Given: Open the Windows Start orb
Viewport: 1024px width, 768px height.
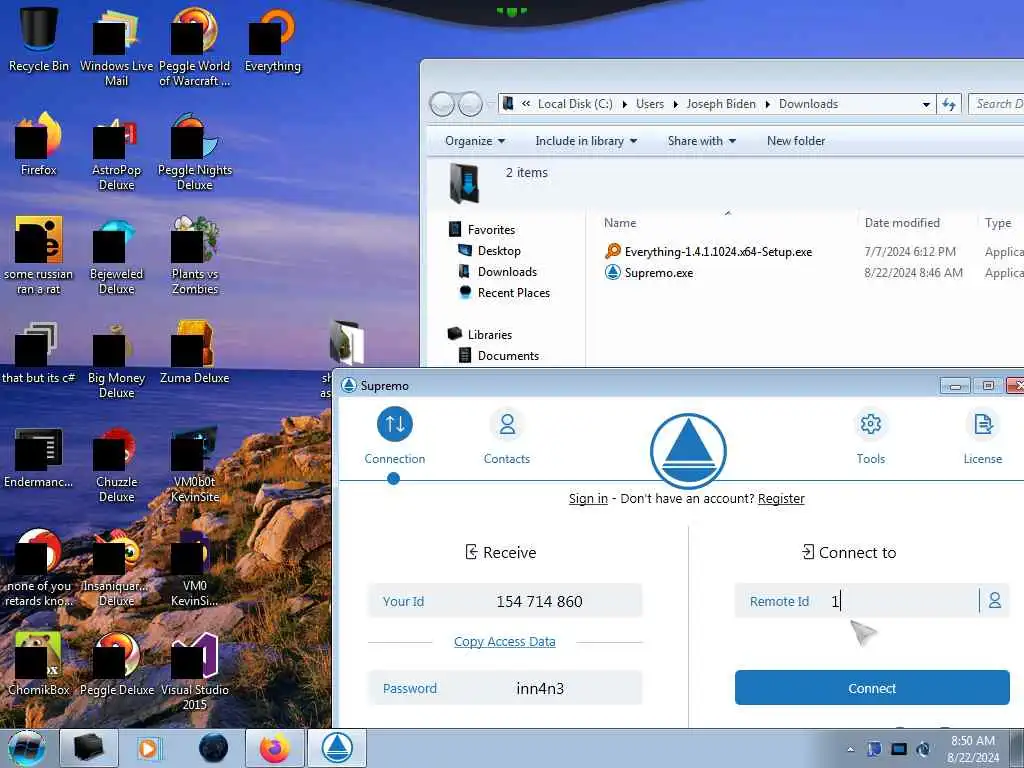Looking at the screenshot, I should click(26, 748).
